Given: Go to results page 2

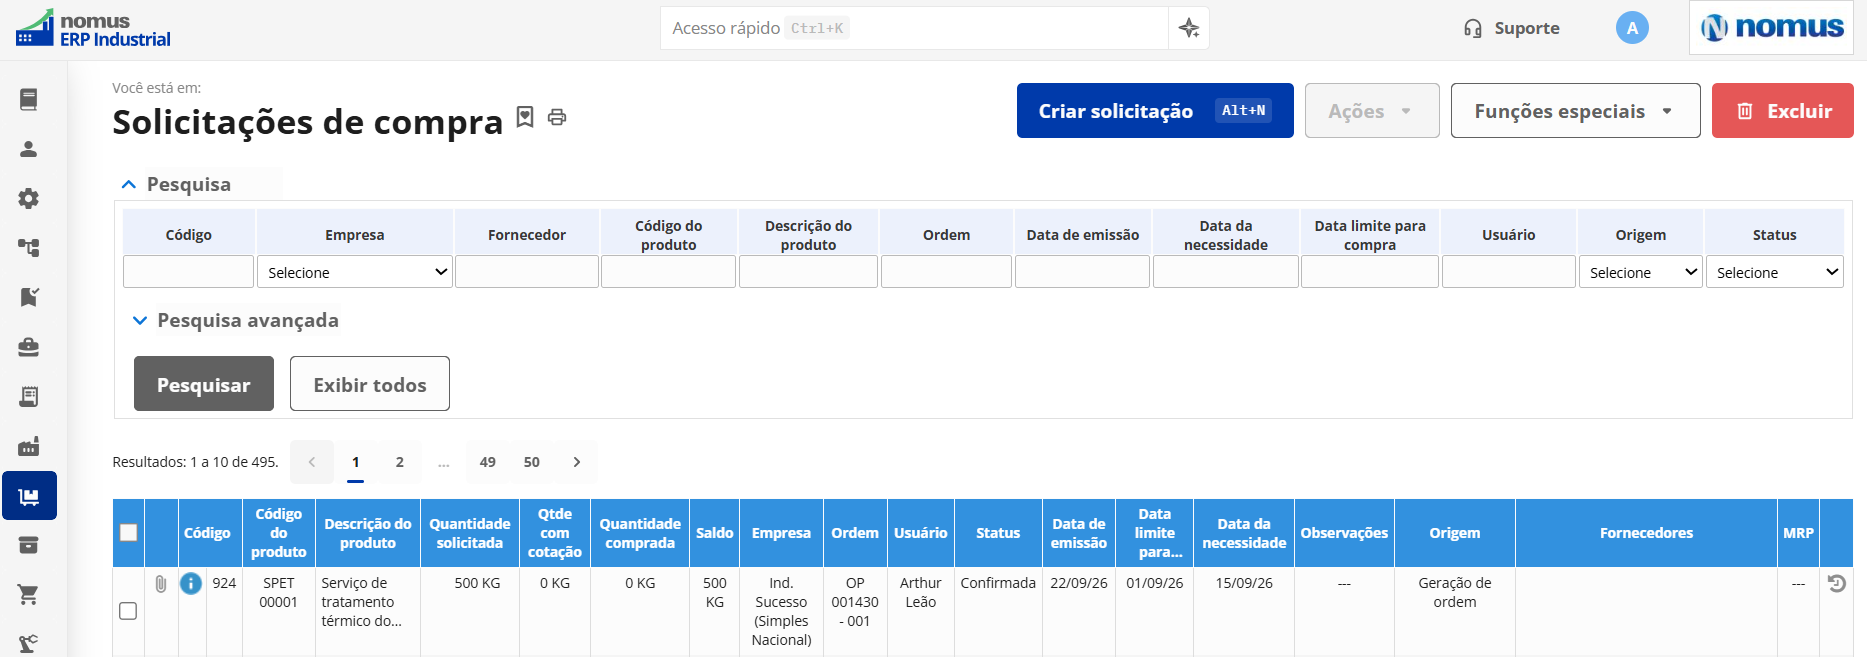Looking at the screenshot, I should [x=400, y=462].
